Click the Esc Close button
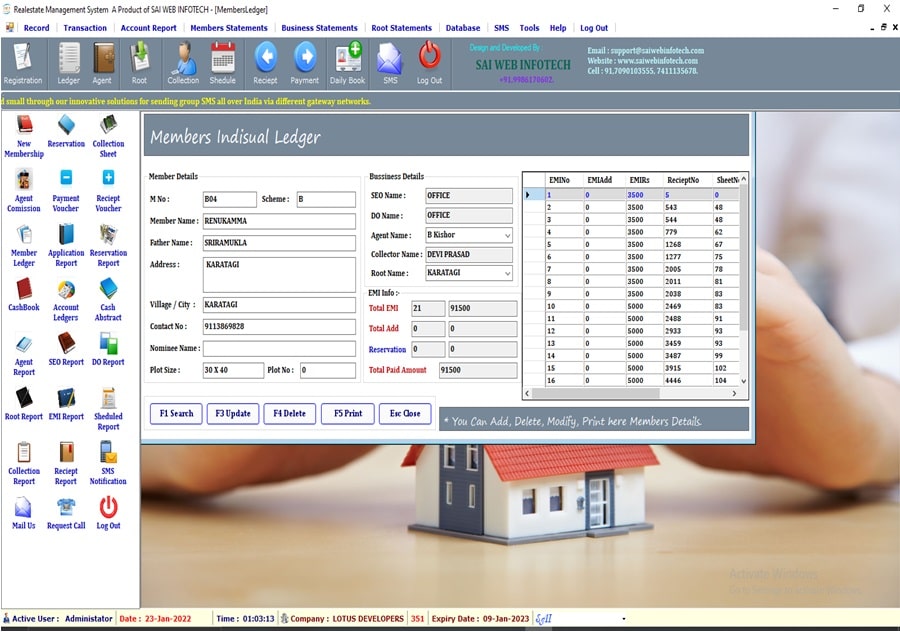Viewport: 900px width, 632px height. [405, 413]
